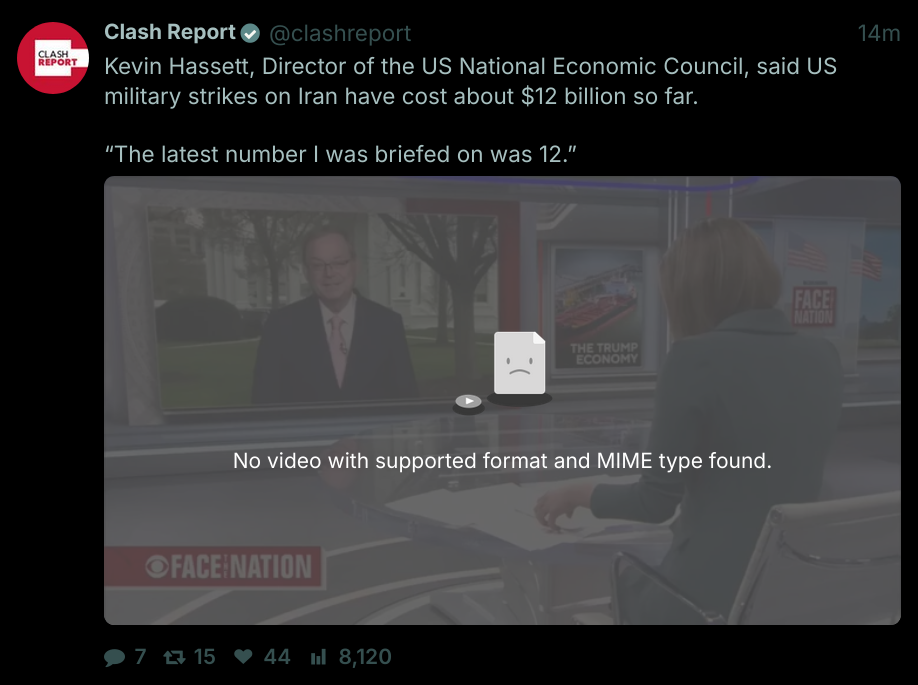The width and height of the screenshot is (918, 685).
Task: Click the Kevin Hassett post text
Action: pyautogui.click(x=470, y=81)
